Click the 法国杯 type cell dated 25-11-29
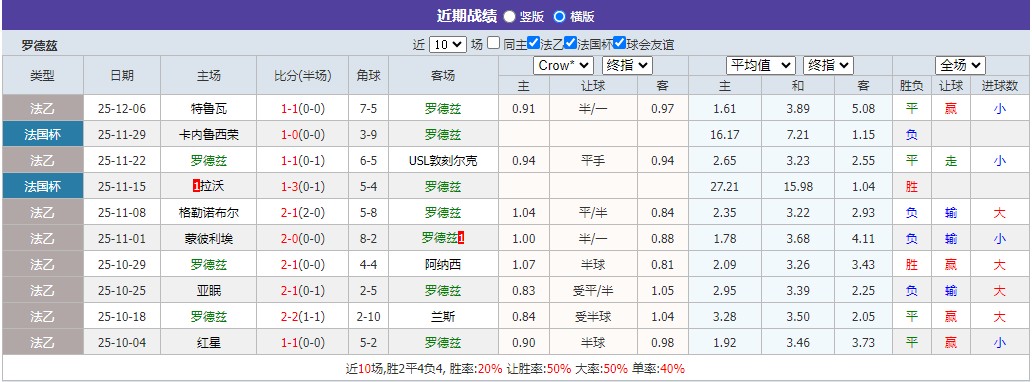The width and height of the screenshot is (1032, 382). [43, 134]
